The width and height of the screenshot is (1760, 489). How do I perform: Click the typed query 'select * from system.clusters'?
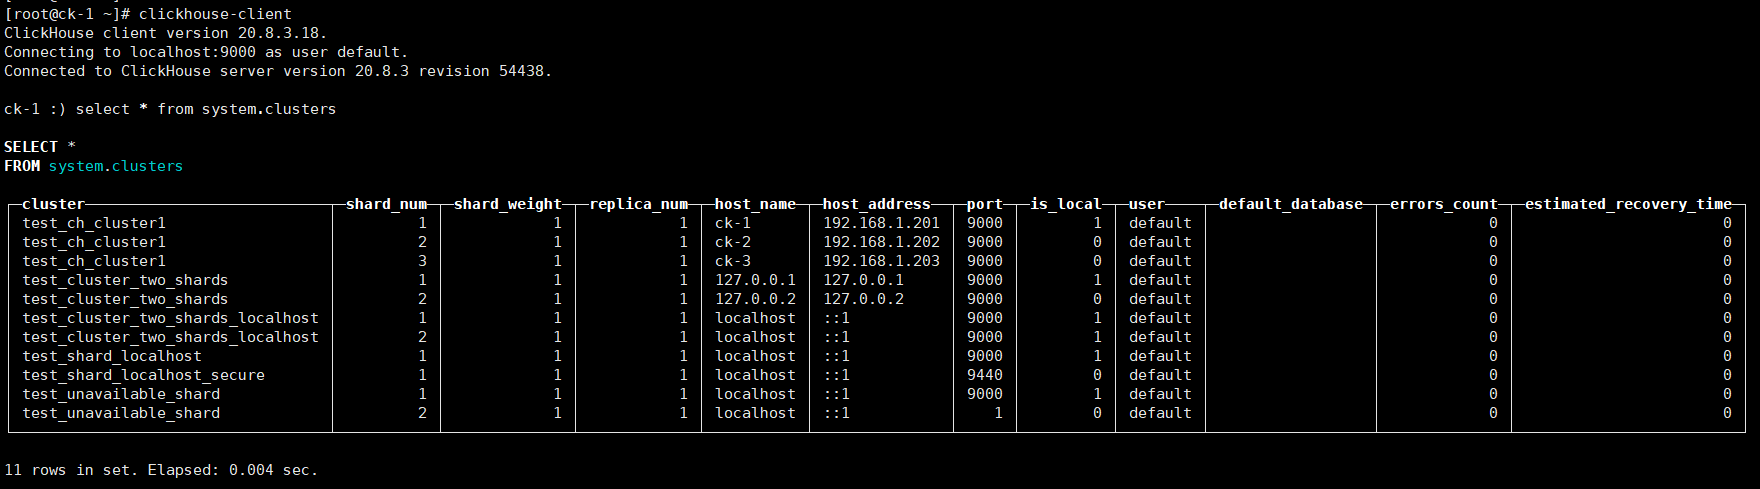coord(206,109)
